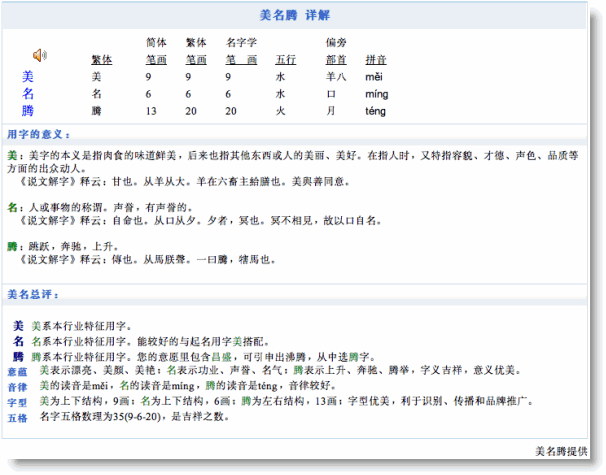
Task: Click the 五行 column header
Action: 285,59
